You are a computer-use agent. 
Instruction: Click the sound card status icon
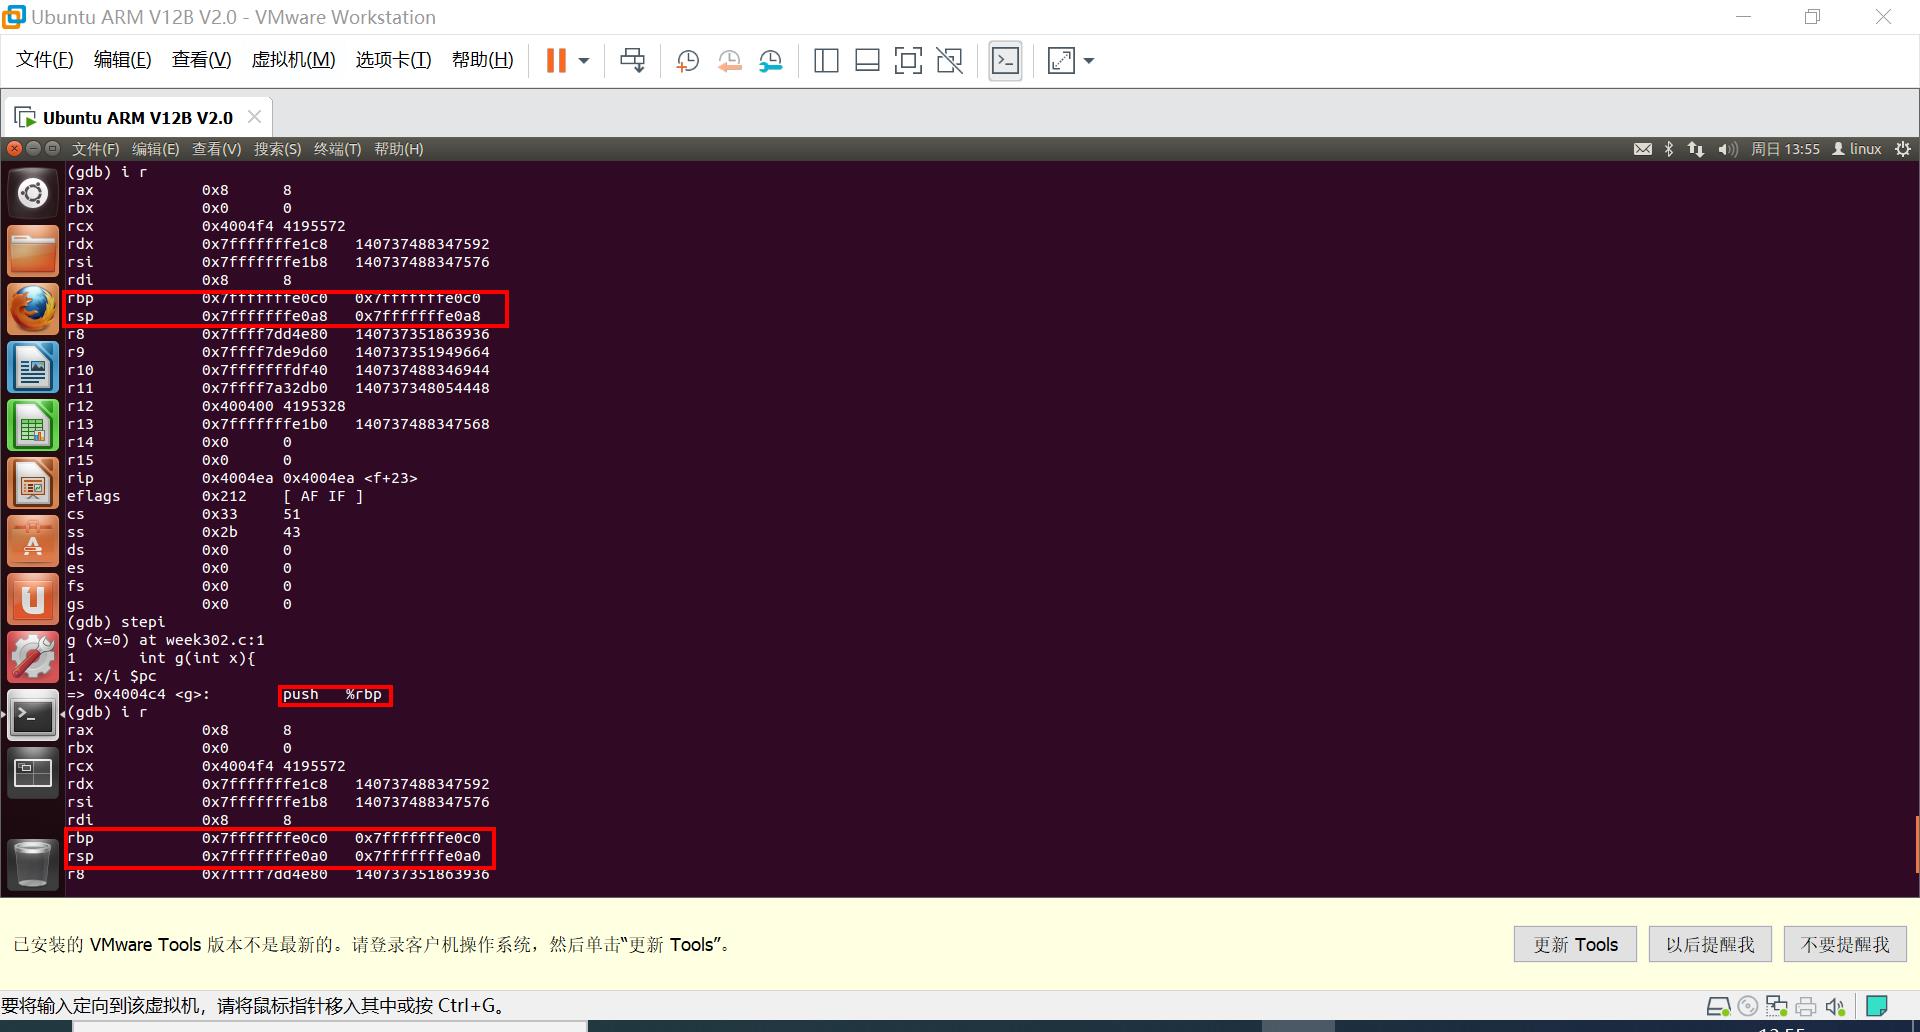(1835, 1006)
